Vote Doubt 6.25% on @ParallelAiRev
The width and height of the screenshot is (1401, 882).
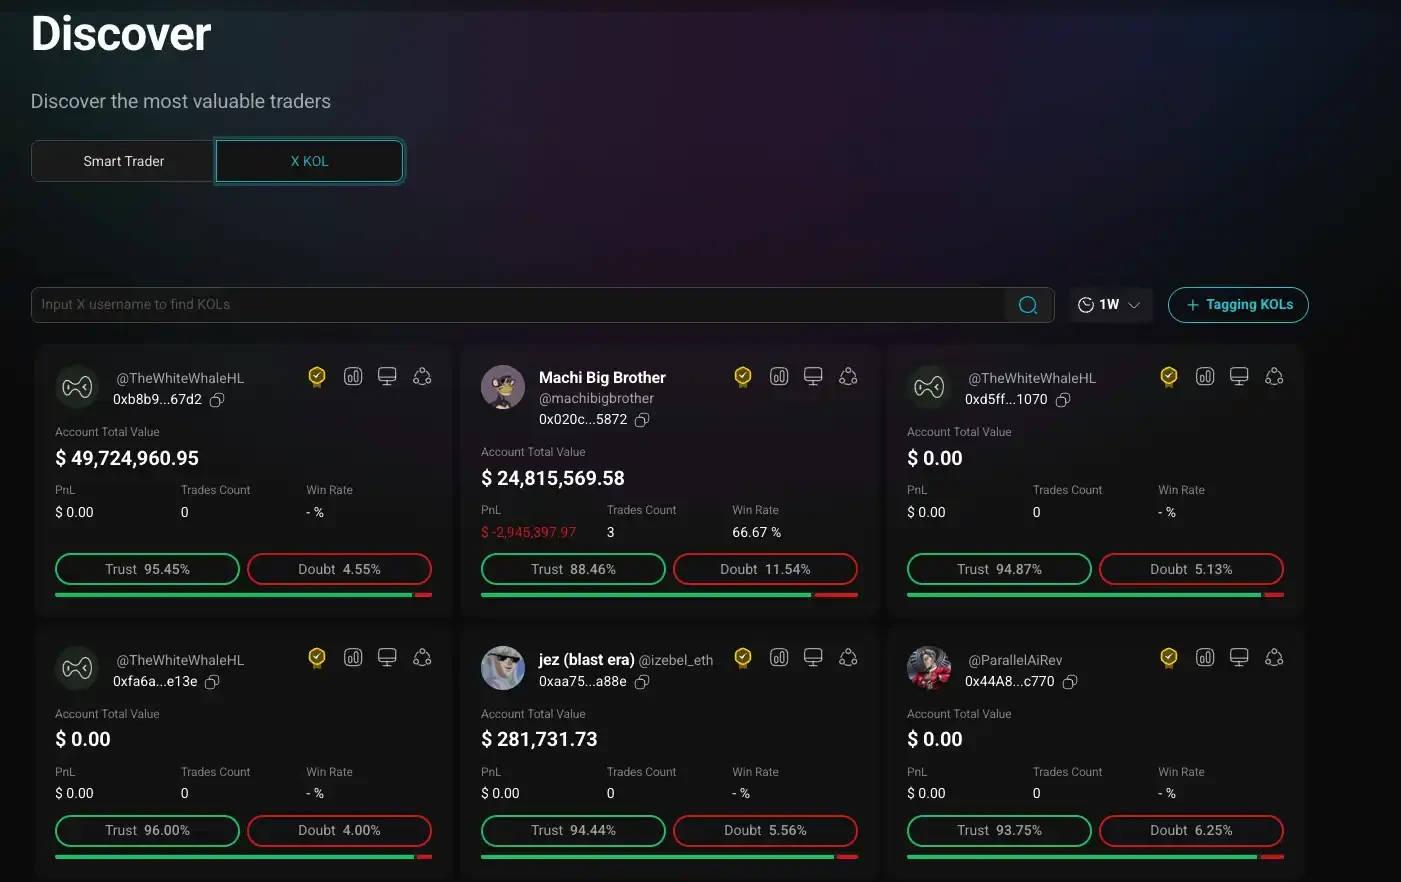[1191, 830]
